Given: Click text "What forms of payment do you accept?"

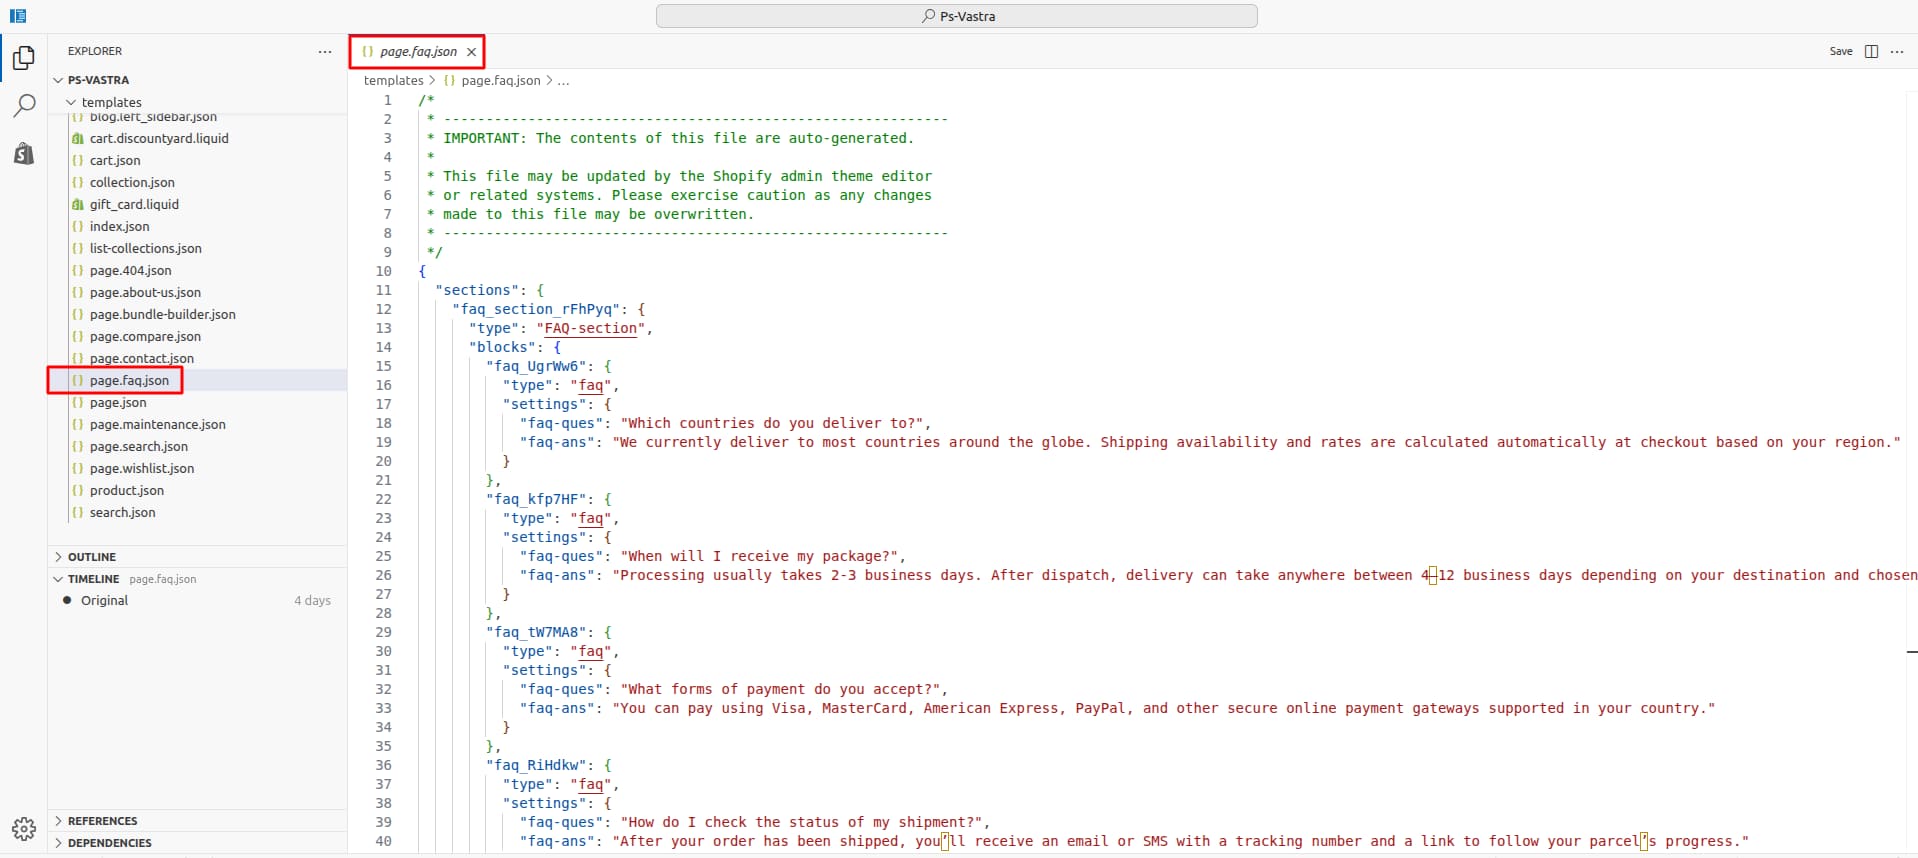Looking at the screenshot, I should pos(779,689).
